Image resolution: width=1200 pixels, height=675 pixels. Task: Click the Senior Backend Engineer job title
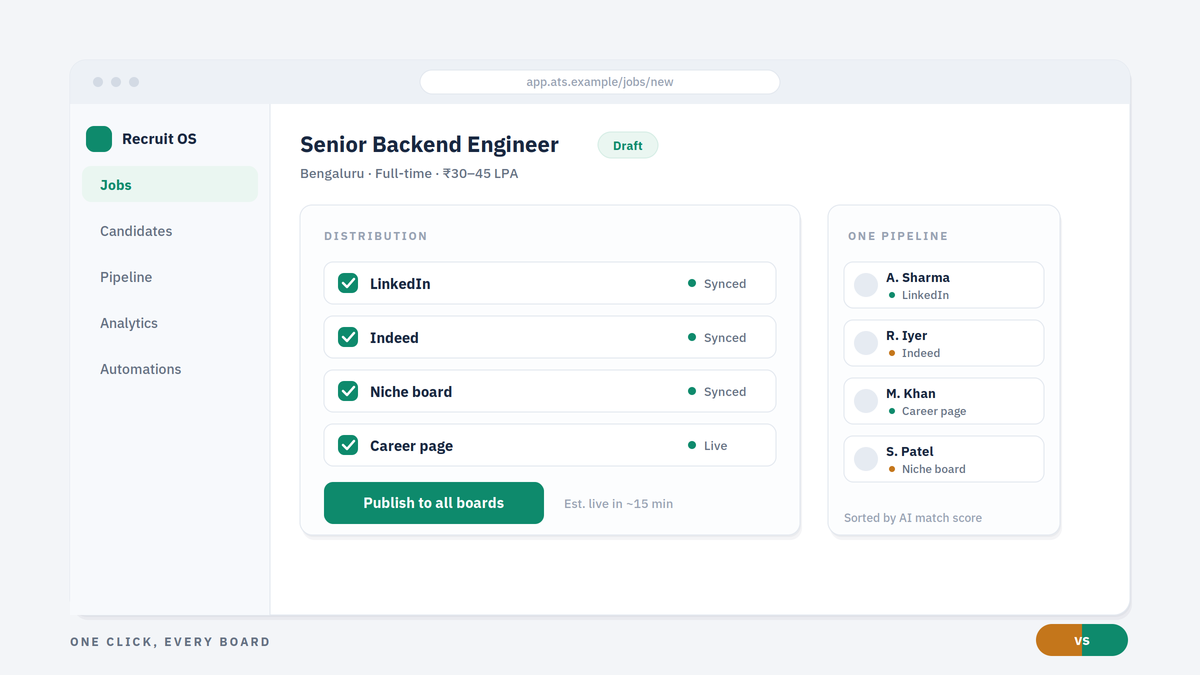click(429, 145)
